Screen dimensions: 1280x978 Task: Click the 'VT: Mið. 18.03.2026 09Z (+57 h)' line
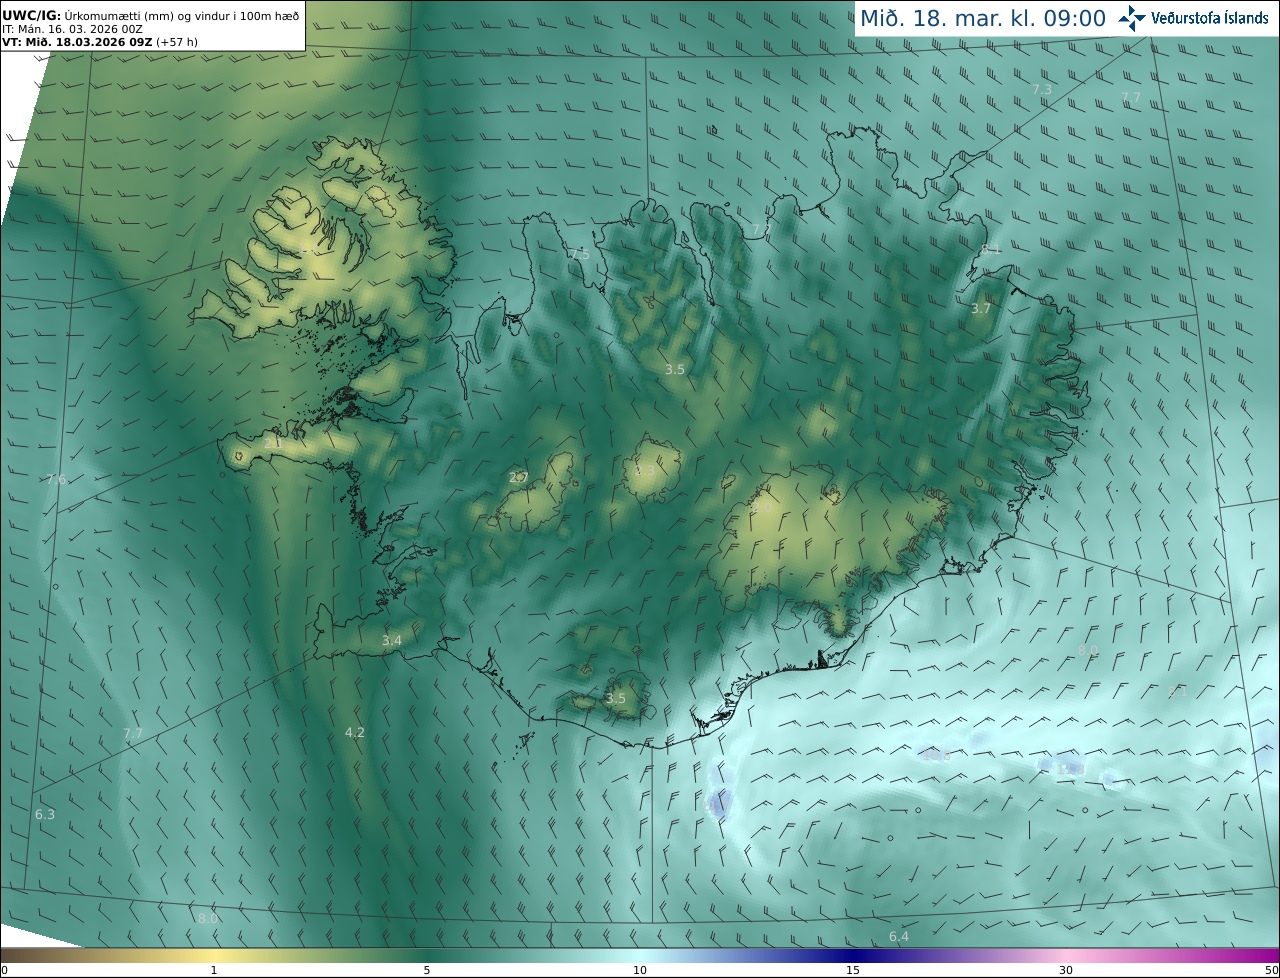100,42
